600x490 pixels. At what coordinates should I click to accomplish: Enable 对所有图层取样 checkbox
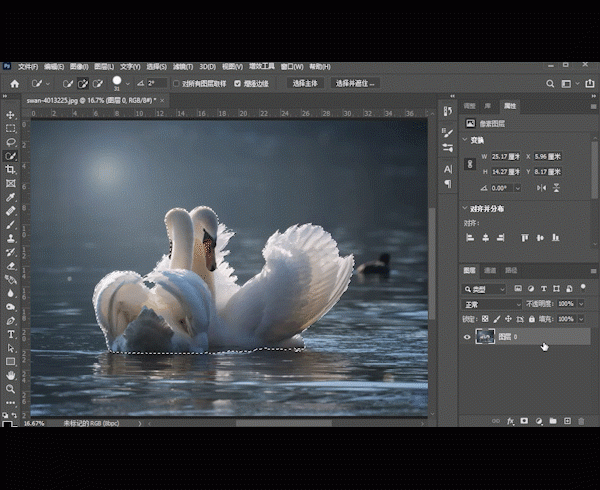click(x=176, y=83)
